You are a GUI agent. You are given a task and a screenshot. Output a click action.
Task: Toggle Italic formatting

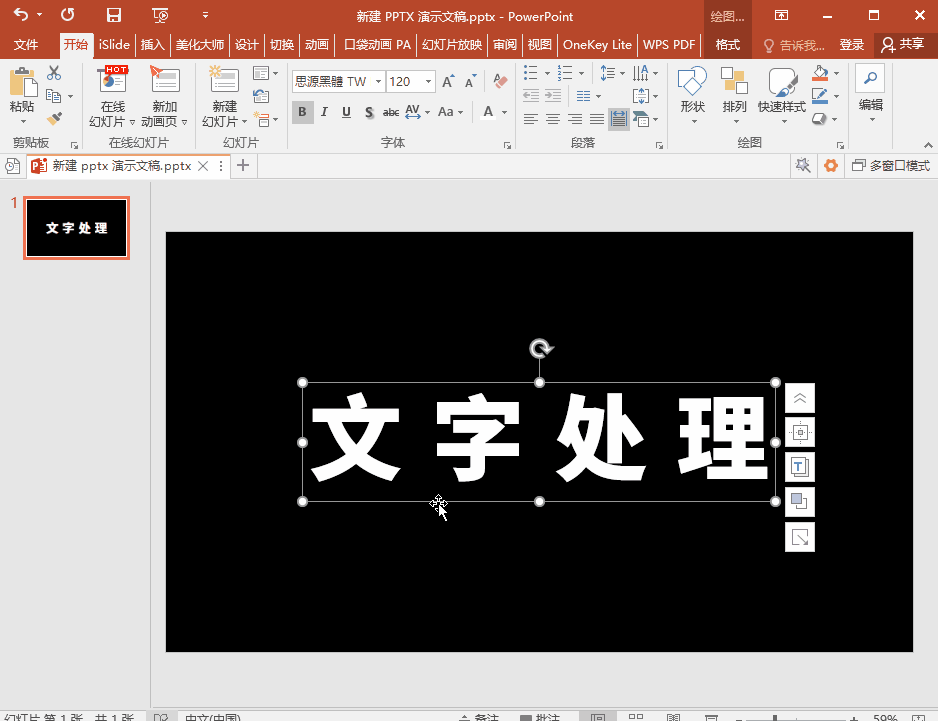point(324,112)
